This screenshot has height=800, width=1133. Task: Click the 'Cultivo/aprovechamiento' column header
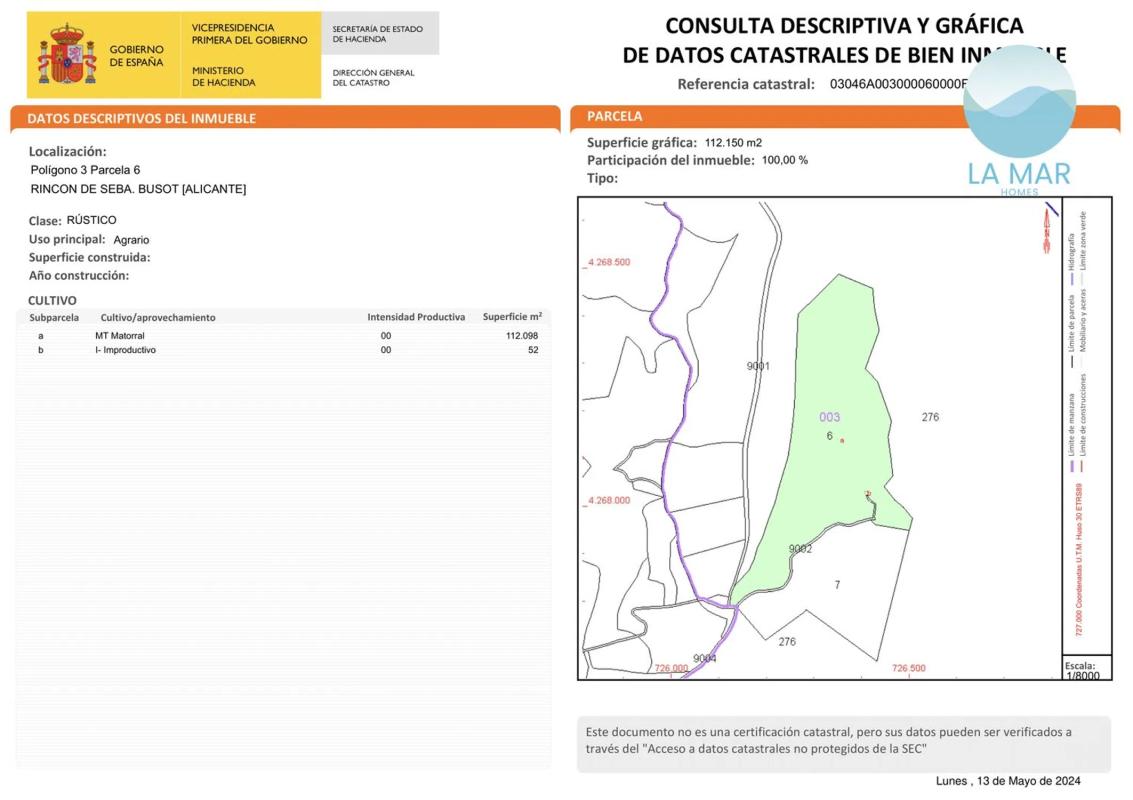(x=158, y=317)
